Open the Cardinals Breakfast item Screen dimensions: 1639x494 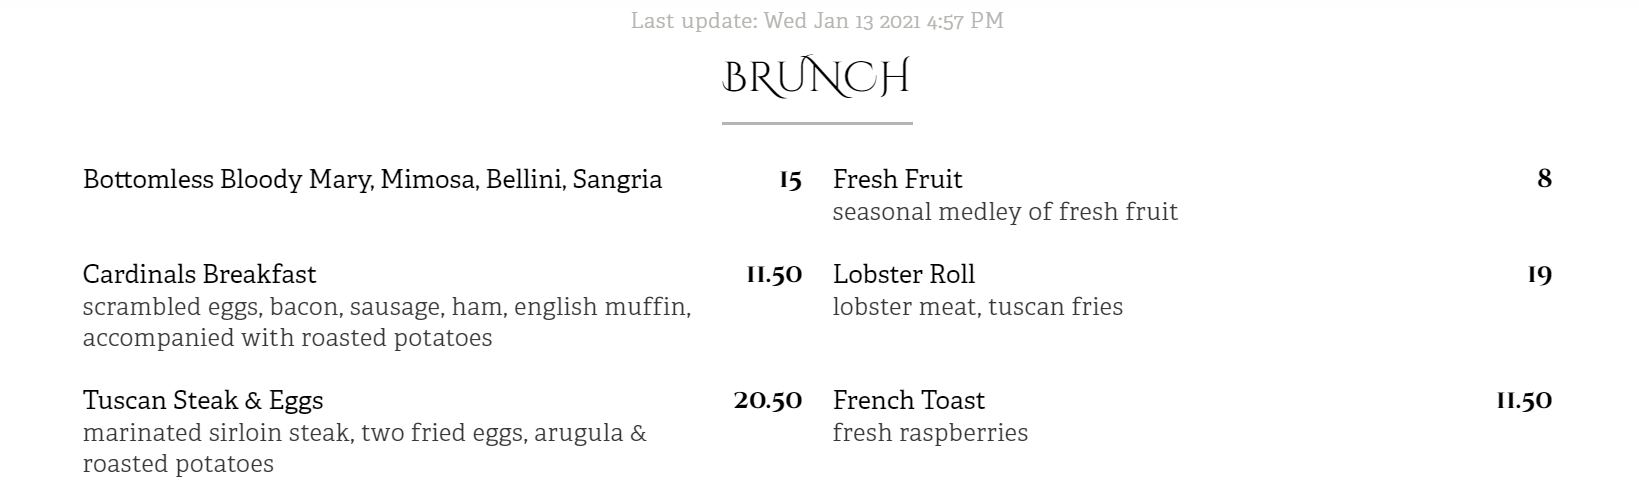tap(199, 274)
